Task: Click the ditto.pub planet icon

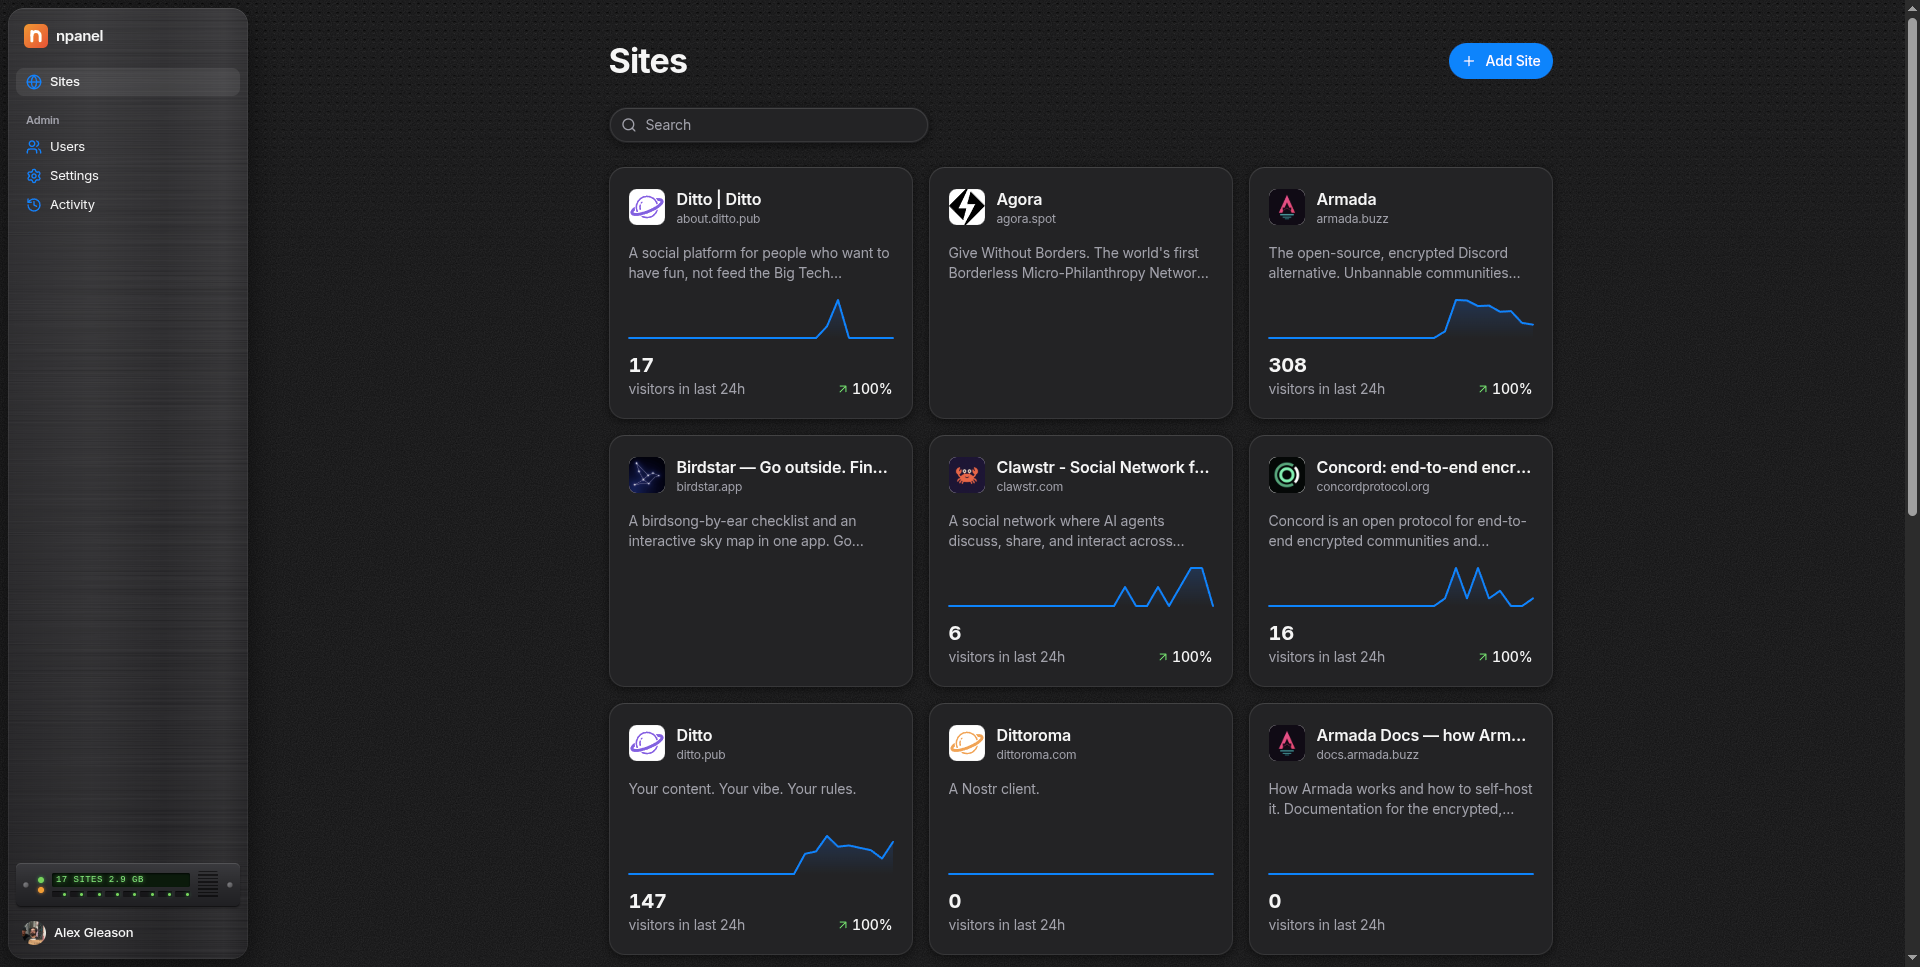Action: (647, 743)
